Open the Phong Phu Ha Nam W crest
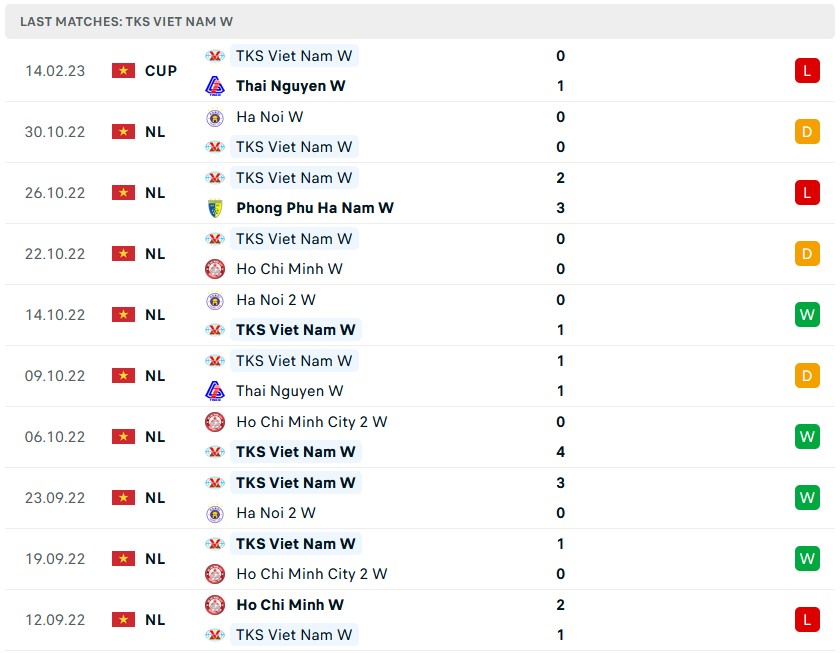The image size is (840, 653). (x=215, y=208)
